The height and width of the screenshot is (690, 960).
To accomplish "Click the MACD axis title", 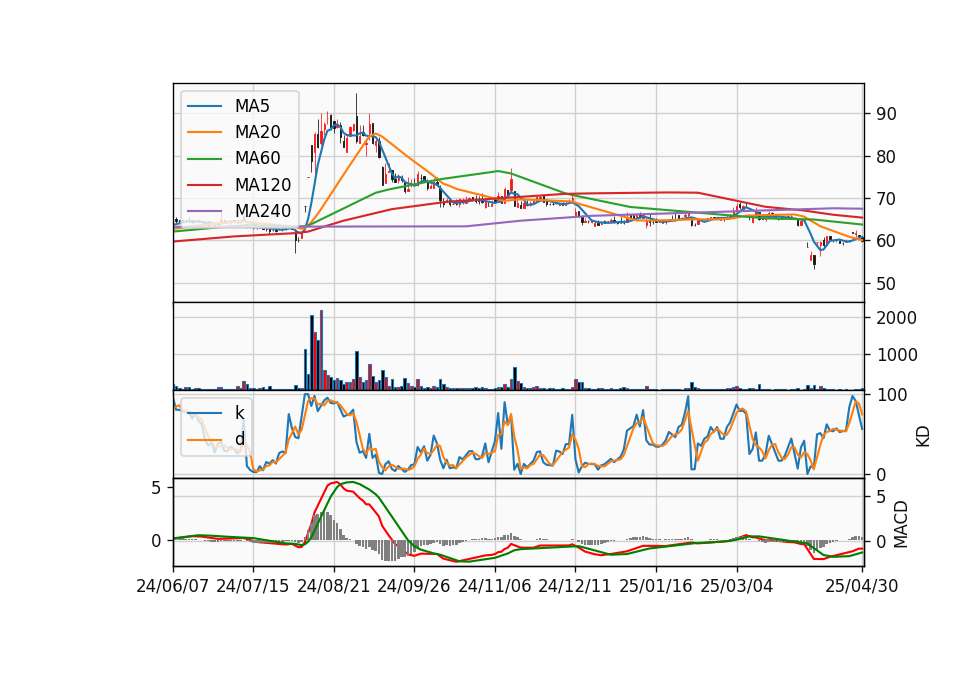I will click(x=900, y=525).
